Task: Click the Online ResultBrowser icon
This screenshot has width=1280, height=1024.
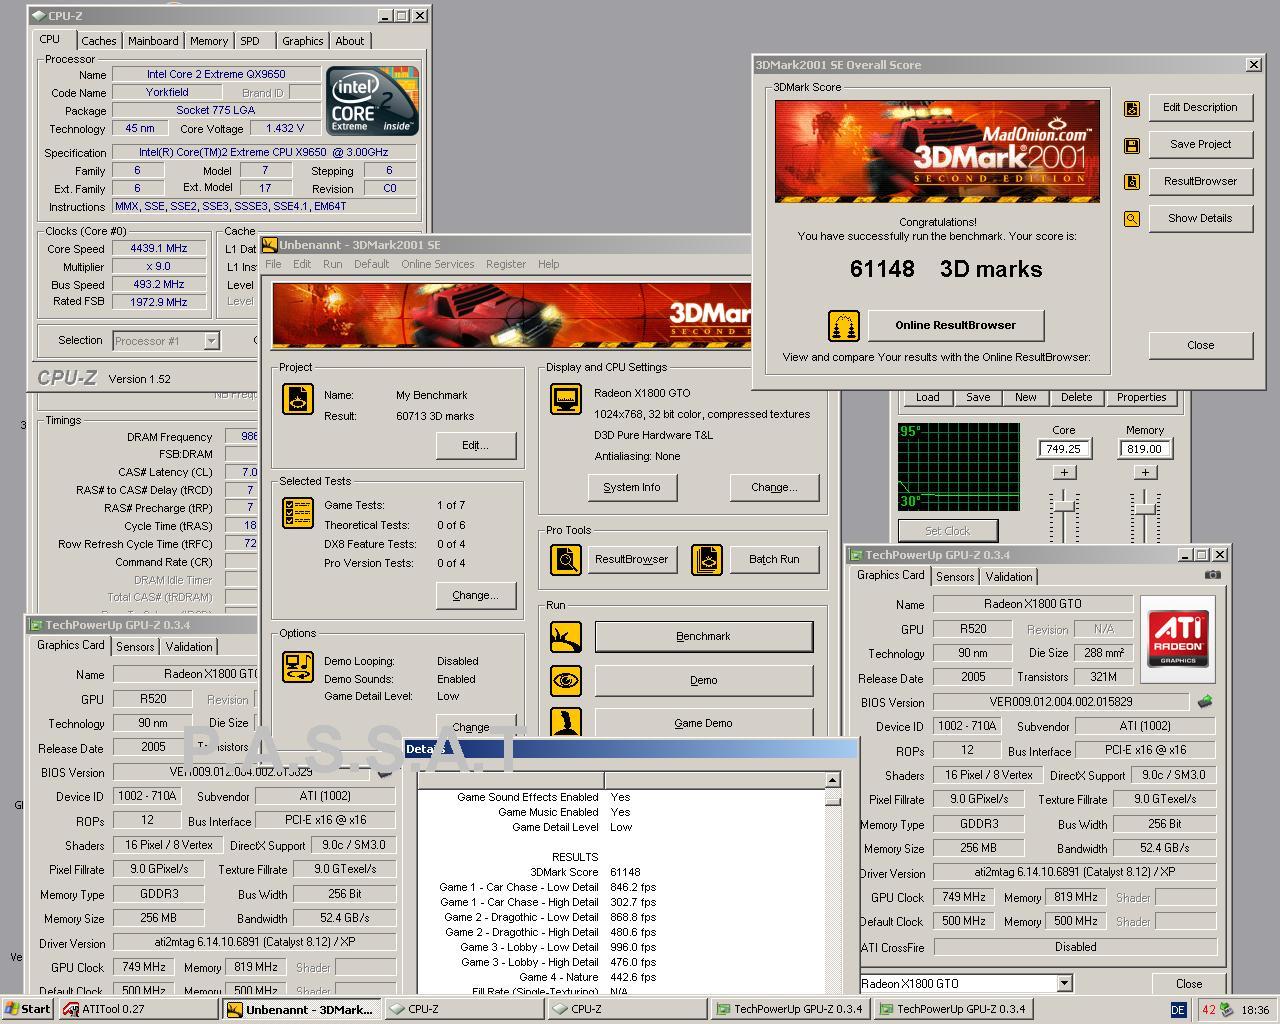Action: (844, 326)
